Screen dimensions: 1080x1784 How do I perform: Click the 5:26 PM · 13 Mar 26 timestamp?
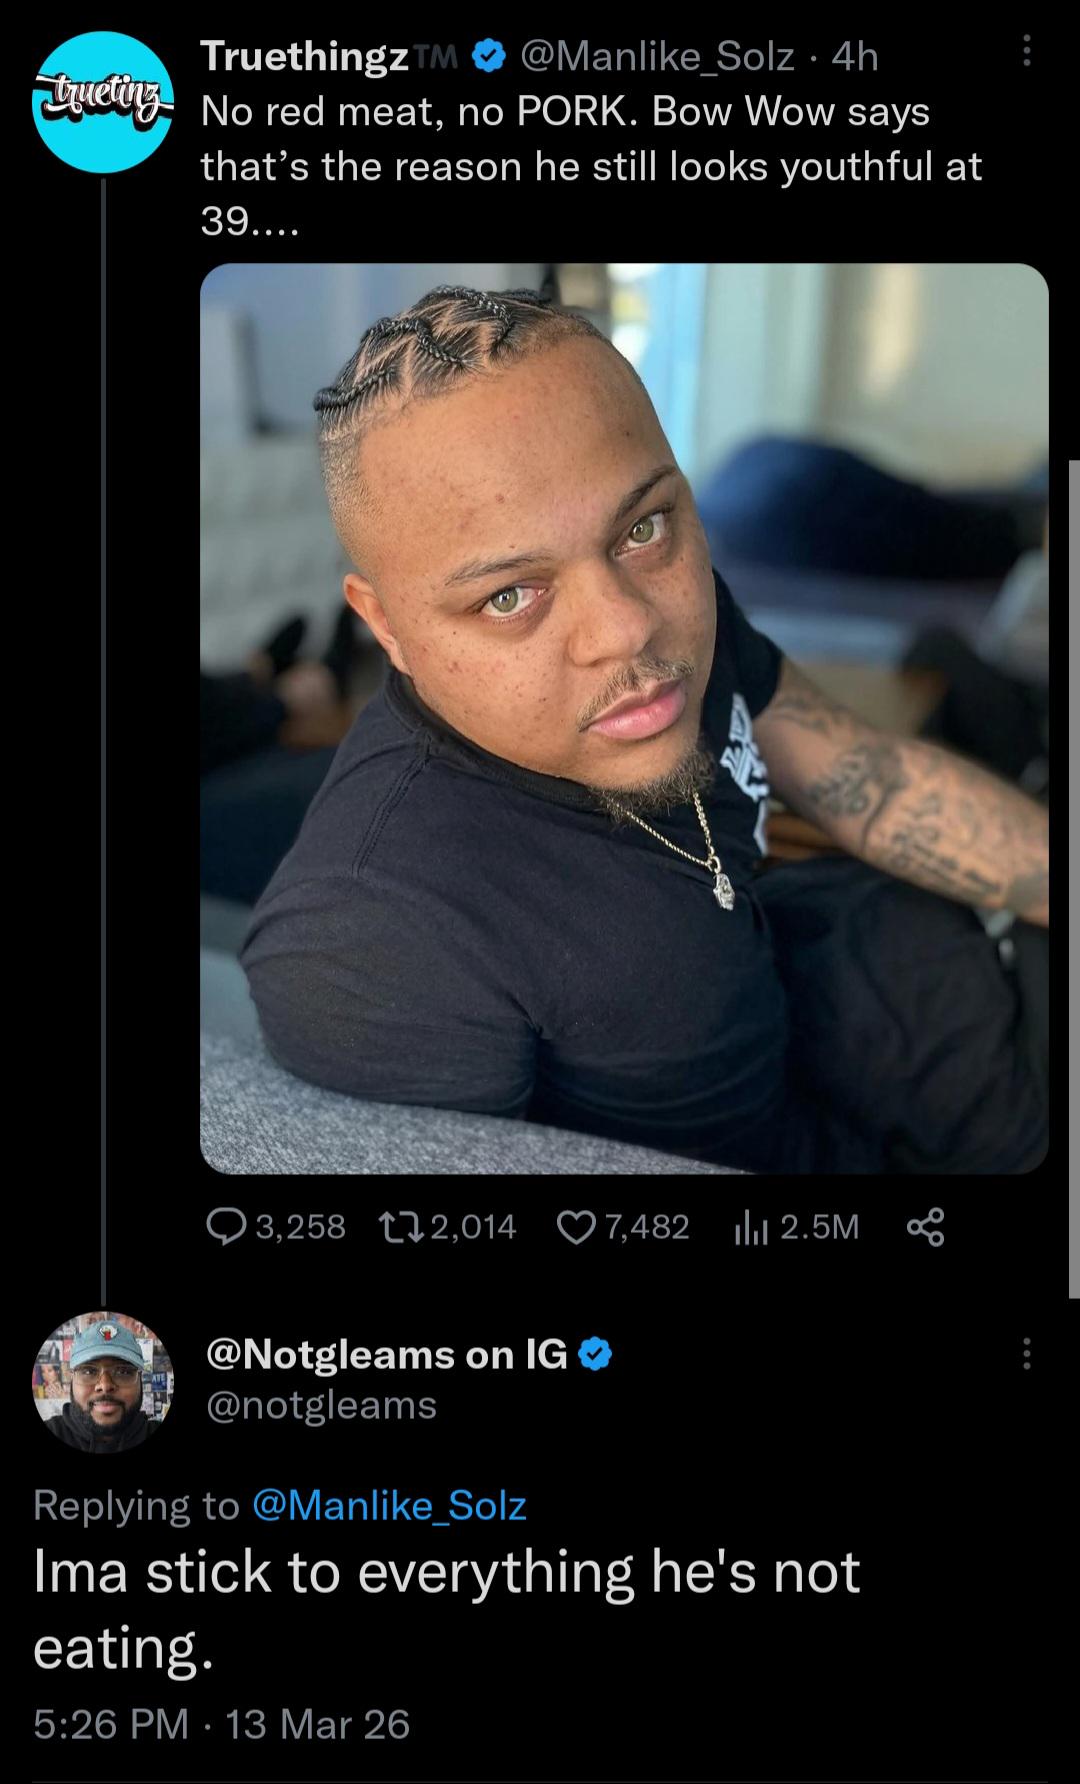(221, 1723)
